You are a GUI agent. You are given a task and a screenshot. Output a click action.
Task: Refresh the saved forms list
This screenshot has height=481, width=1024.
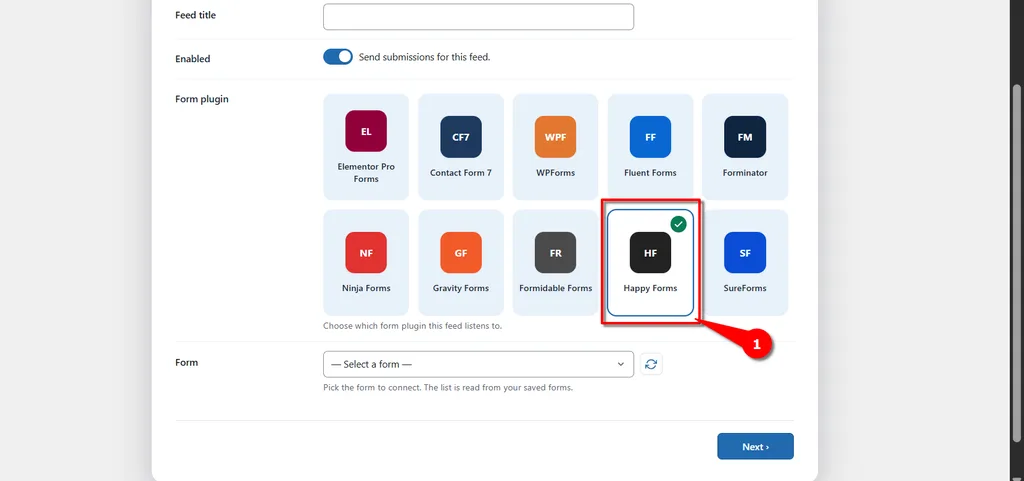pyautogui.click(x=651, y=364)
